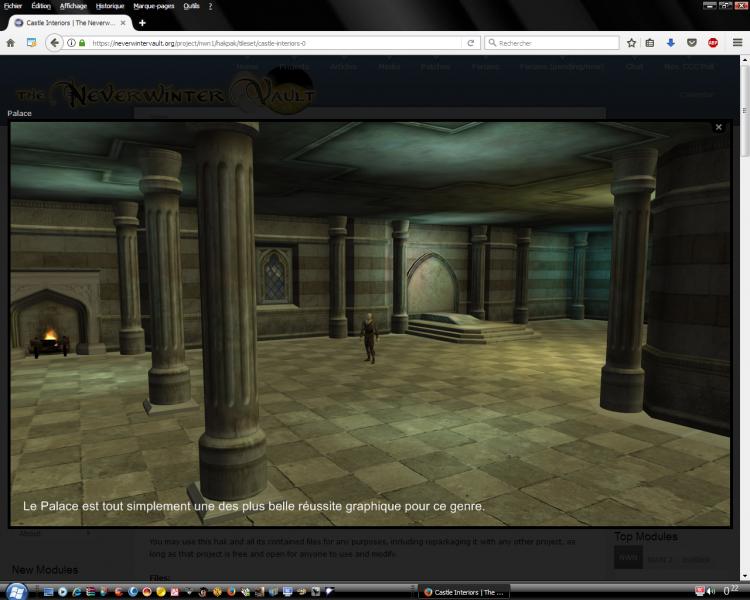Open the Édition menu
750x600 pixels.
[x=41, y=6]
